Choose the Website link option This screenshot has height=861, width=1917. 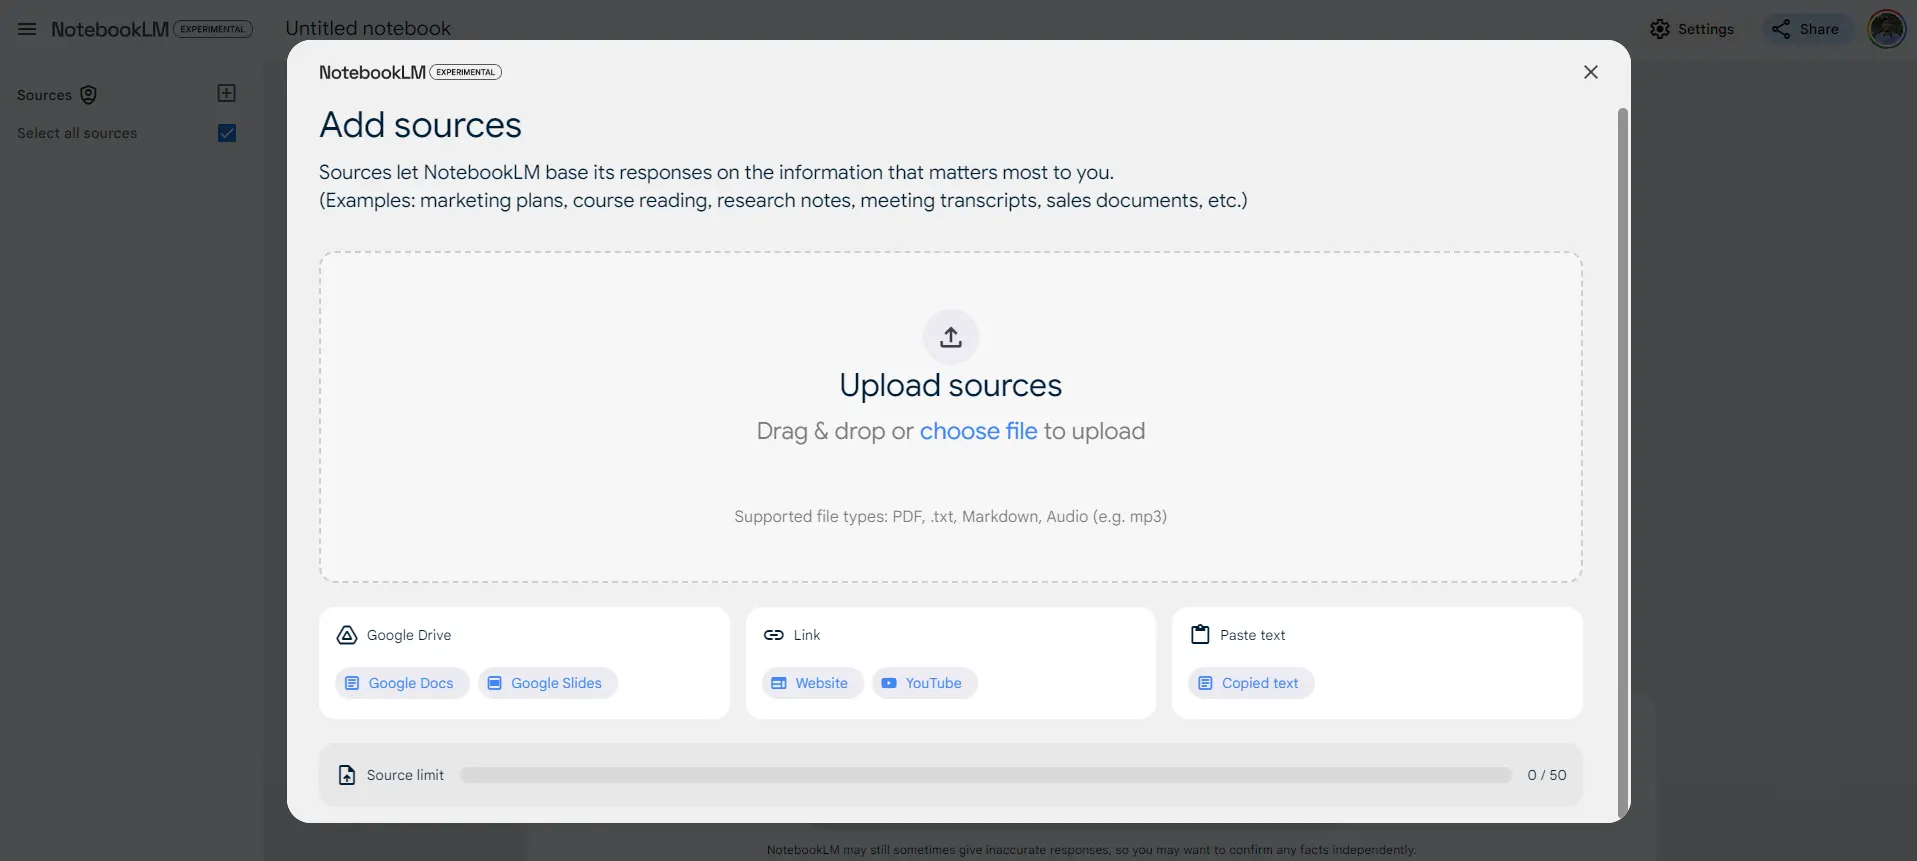tap(812, 683)
